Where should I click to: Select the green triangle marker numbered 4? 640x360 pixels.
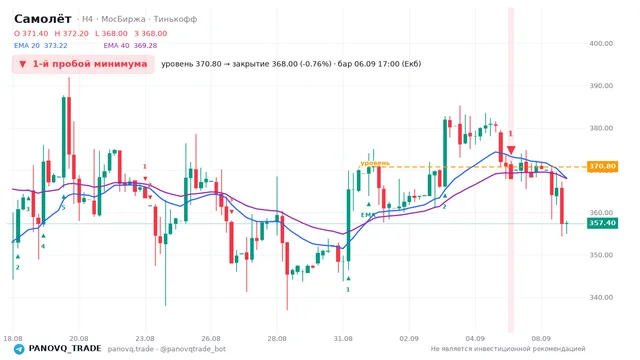[x=43, y=236]
